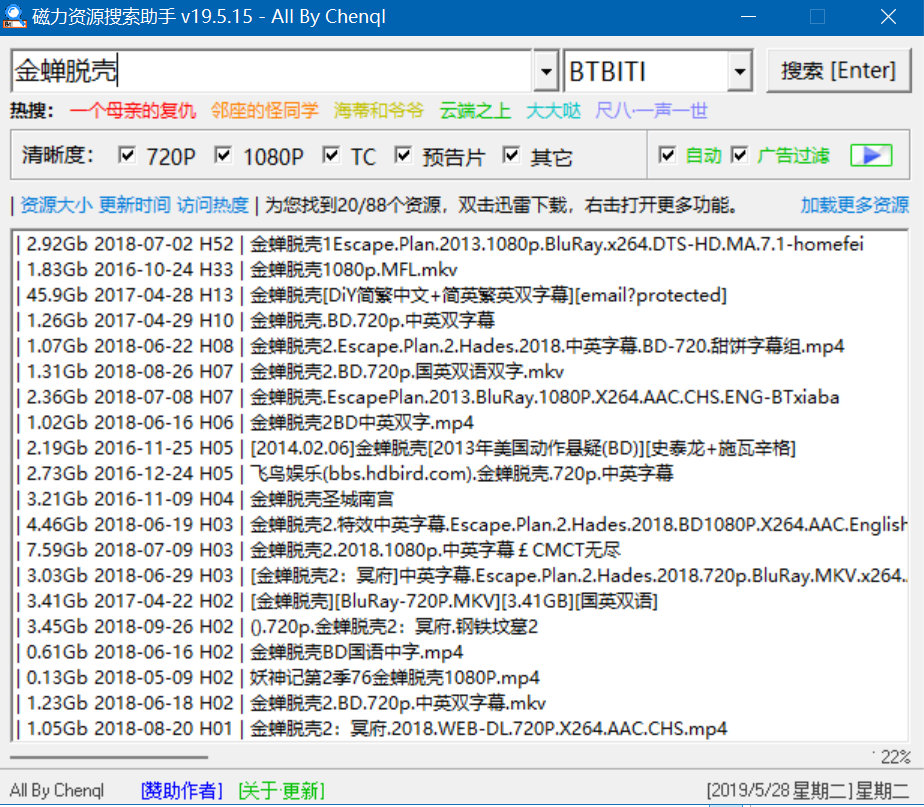Screen dimensions: 924x807
Task: Uncheck the 720P quality filter
Action: coord(125,156)
